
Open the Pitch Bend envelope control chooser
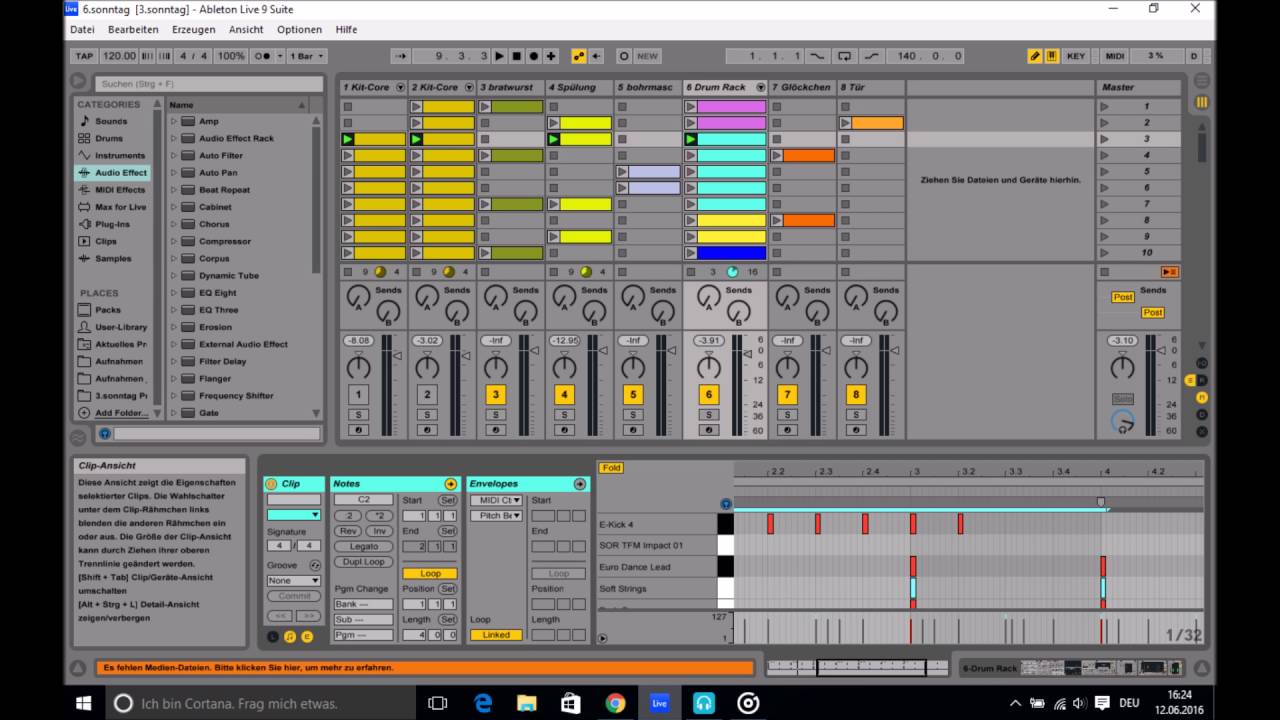(x=496, y=516)
